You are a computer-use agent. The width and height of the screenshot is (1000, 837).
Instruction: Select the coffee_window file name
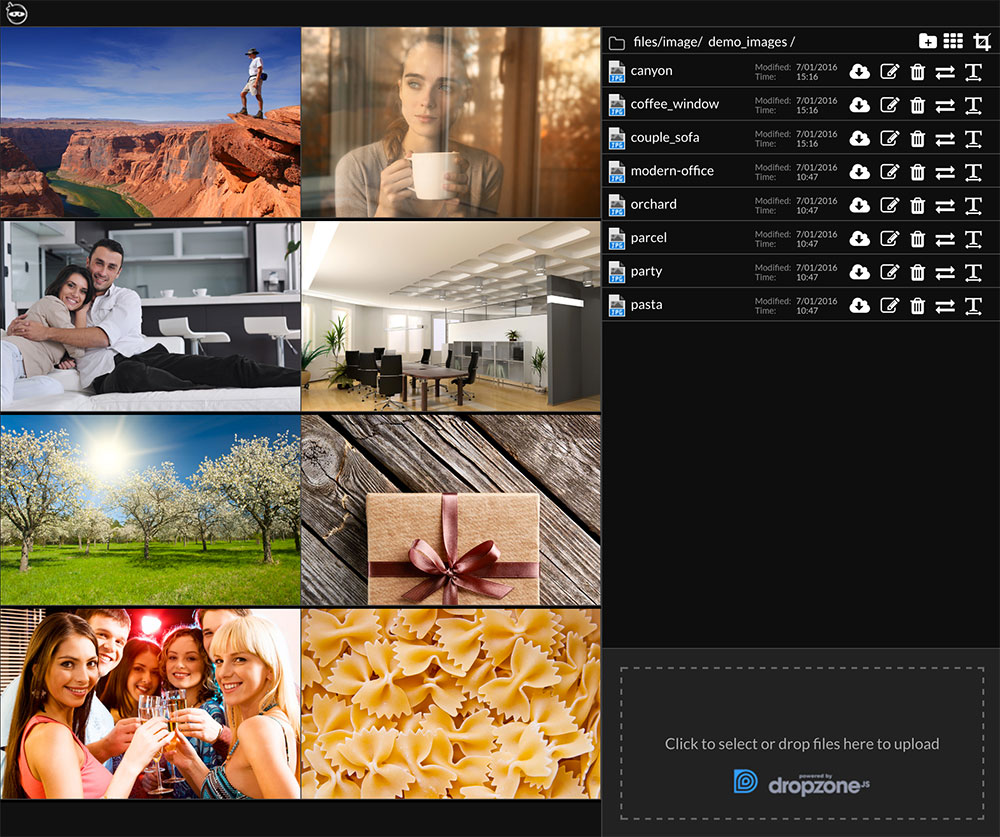pos(675,104)
